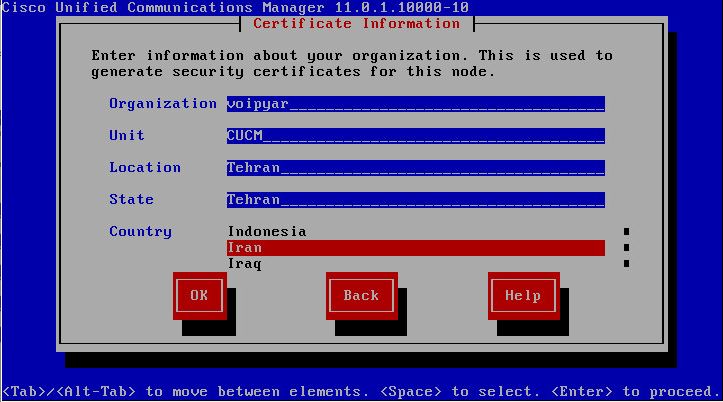Click the Unit label
Image resolution: width=723 pixels, height=402 pixels.
point(127,136)
